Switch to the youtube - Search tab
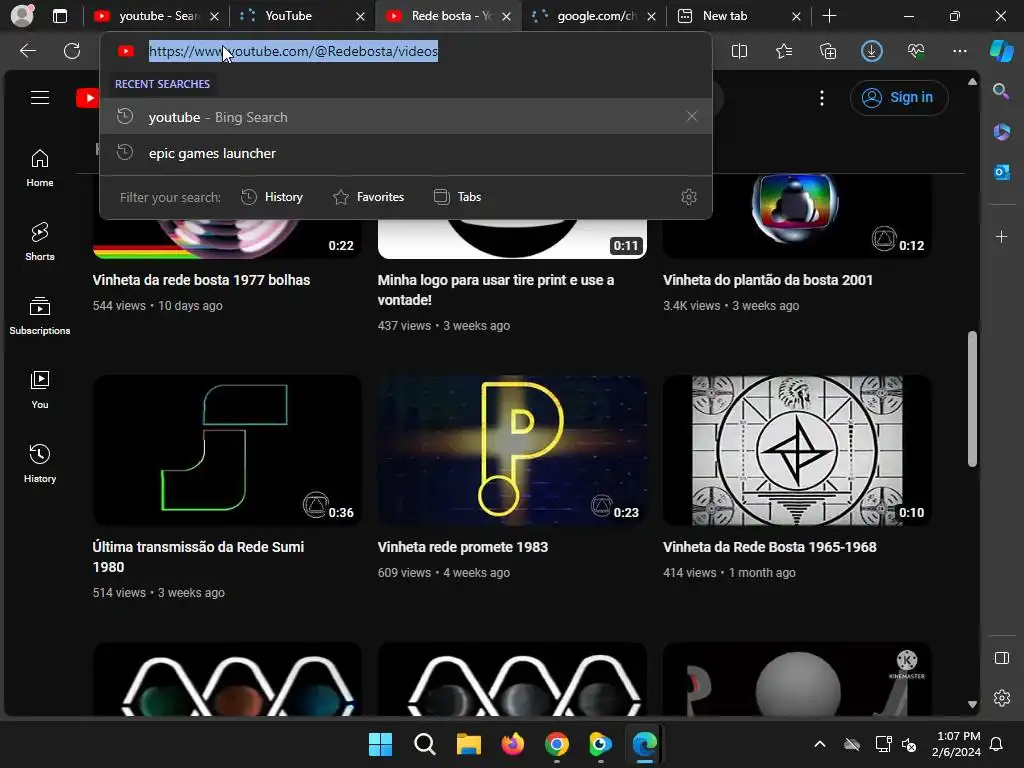Screen dimensions: 1024x768 point(157,16)
